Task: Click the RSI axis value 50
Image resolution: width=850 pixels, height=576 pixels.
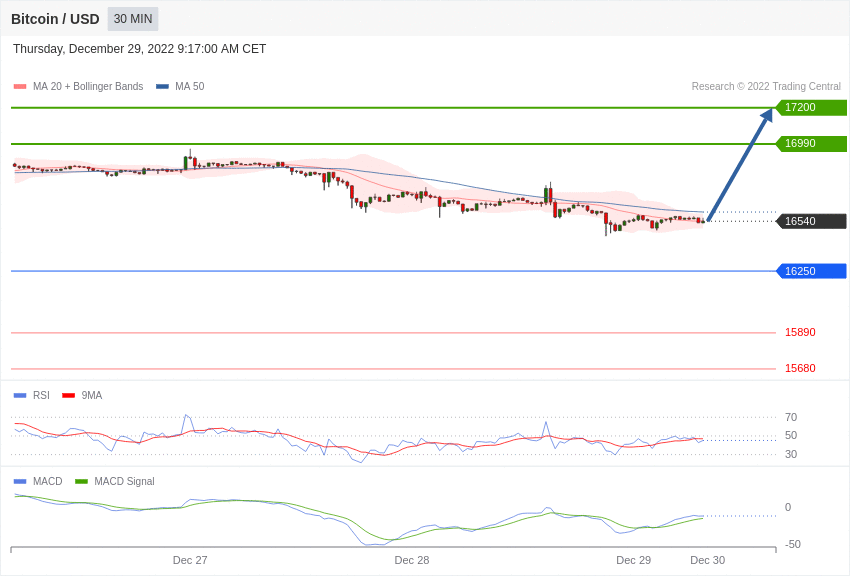Action: click(x=791, y=435)
